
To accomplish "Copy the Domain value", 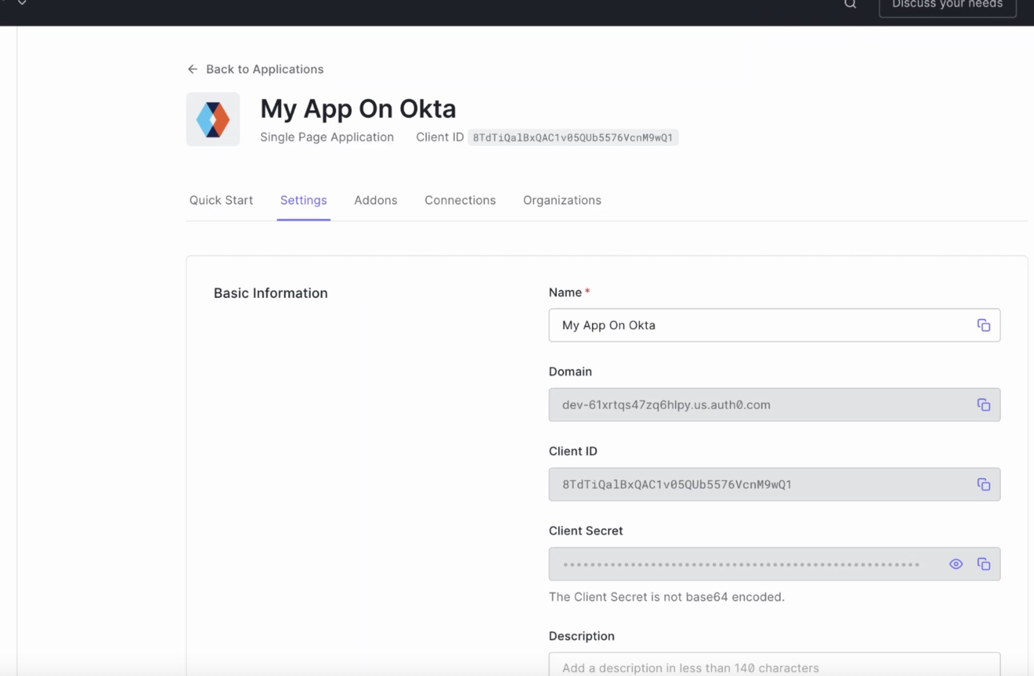I will coord(983,405).
